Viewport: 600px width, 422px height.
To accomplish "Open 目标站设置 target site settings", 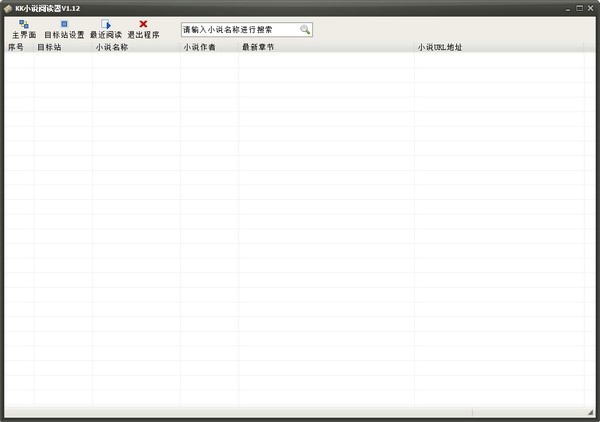I will pos(64,28).
